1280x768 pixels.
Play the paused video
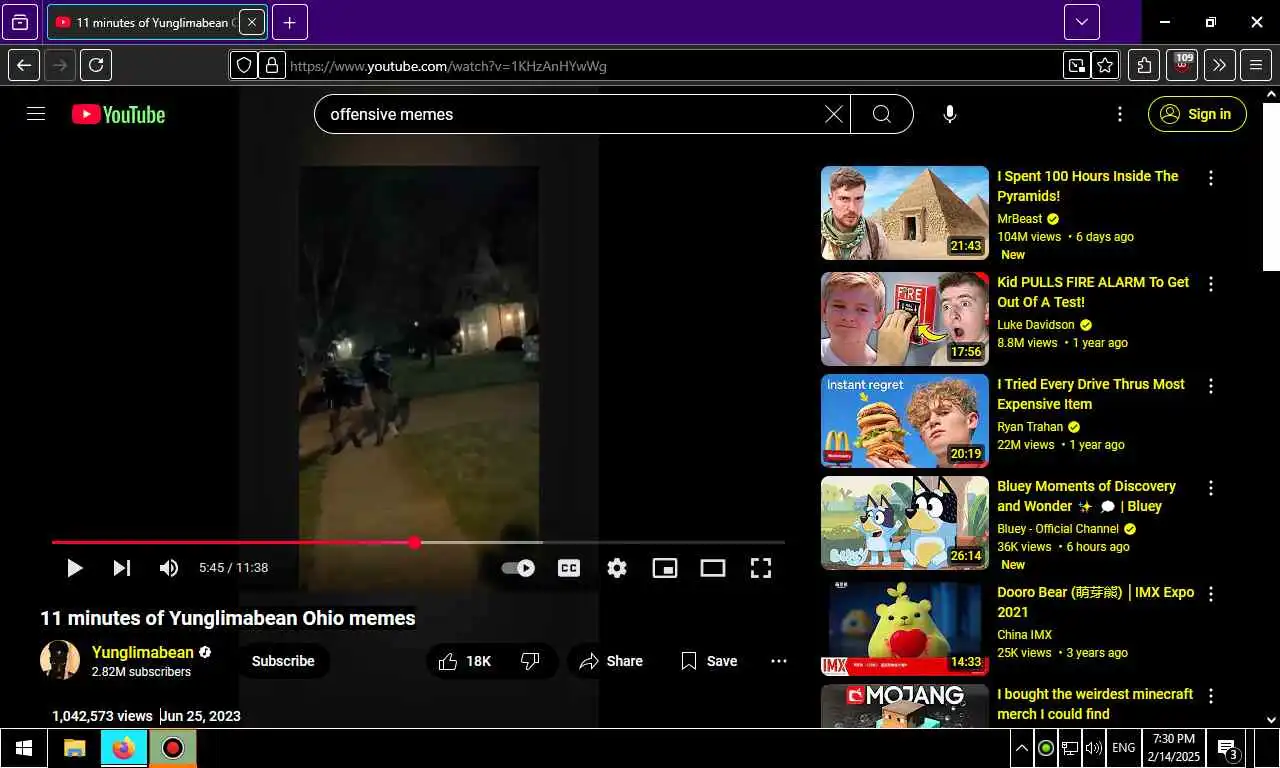pos(74,568)
